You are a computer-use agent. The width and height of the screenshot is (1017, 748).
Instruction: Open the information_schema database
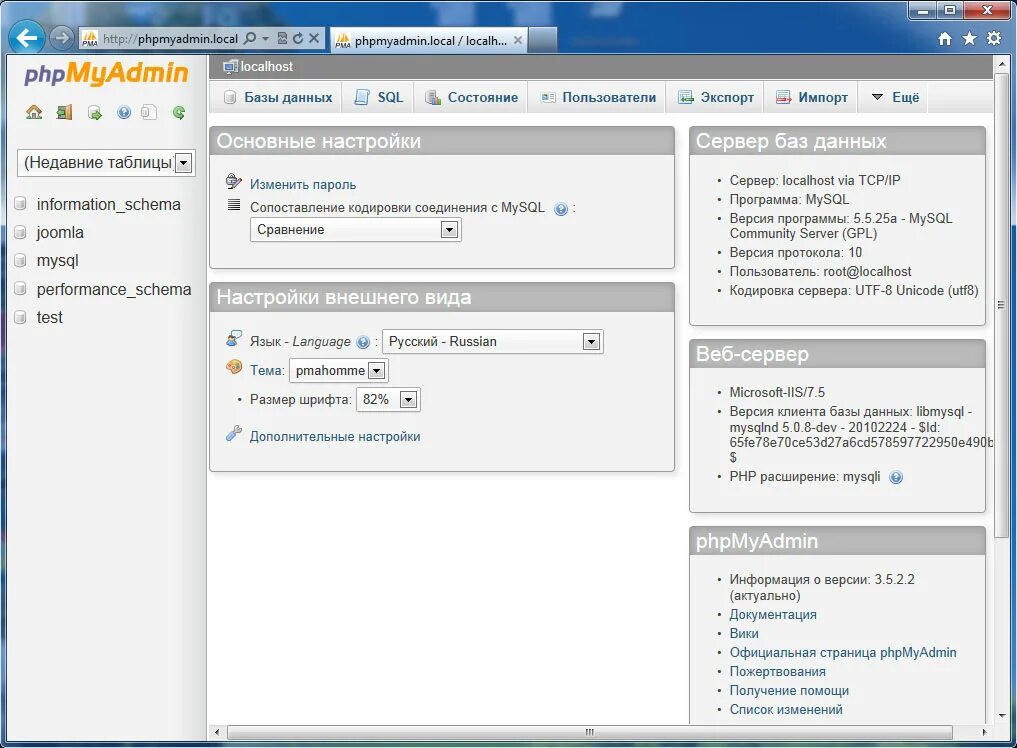click(108, 204)
